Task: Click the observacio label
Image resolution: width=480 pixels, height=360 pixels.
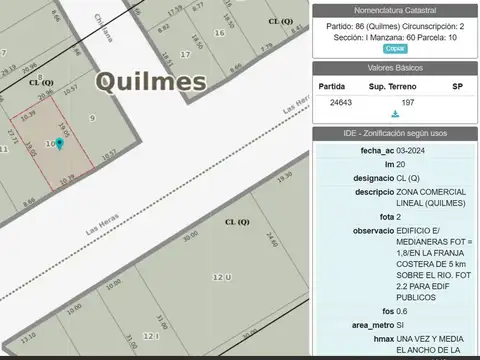Action: tap(373, 231)
